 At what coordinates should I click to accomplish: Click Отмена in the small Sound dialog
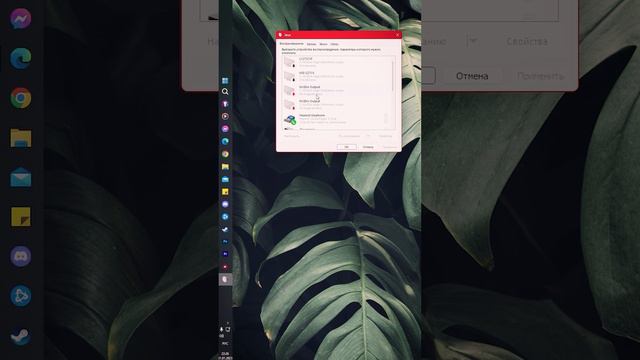click(368, 147)
